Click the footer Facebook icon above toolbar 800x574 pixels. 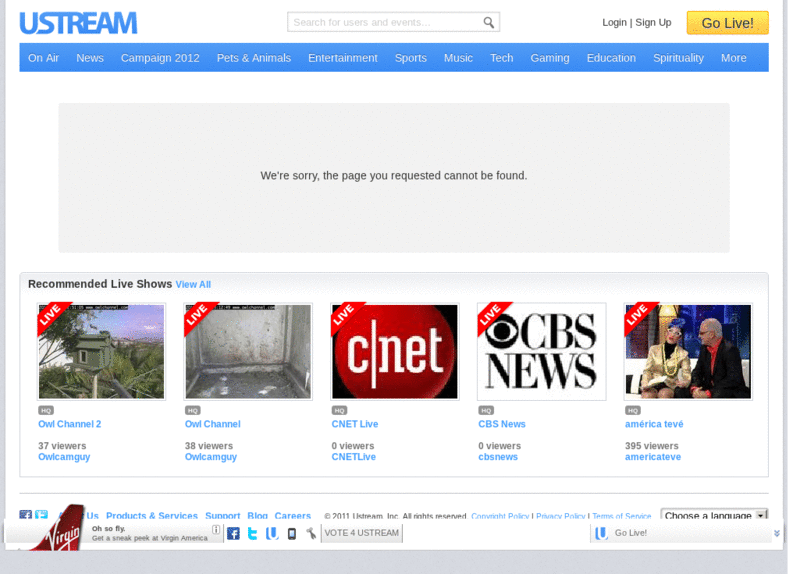(x=26, y=514)
